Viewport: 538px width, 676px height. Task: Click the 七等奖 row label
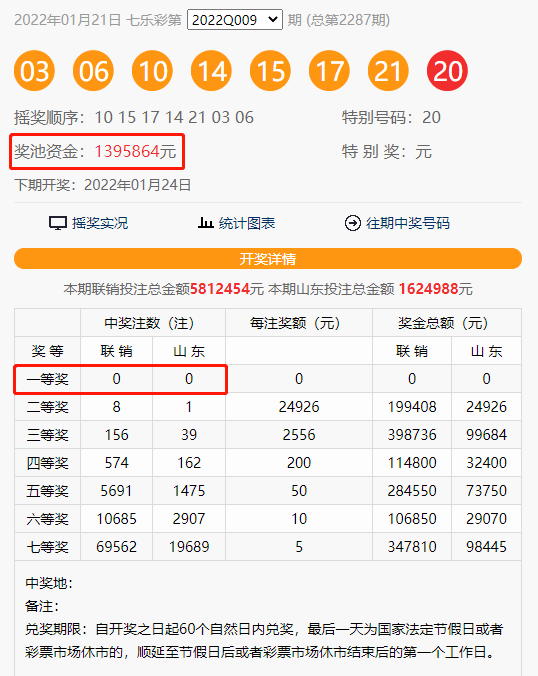(47, 547)
